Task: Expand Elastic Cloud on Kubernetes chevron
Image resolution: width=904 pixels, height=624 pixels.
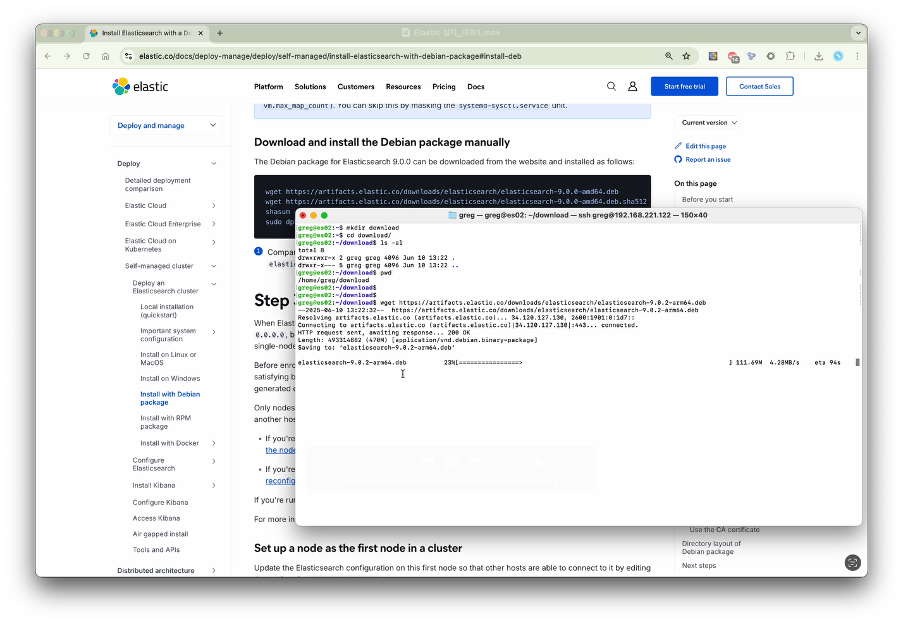Action: click(214, 242)
